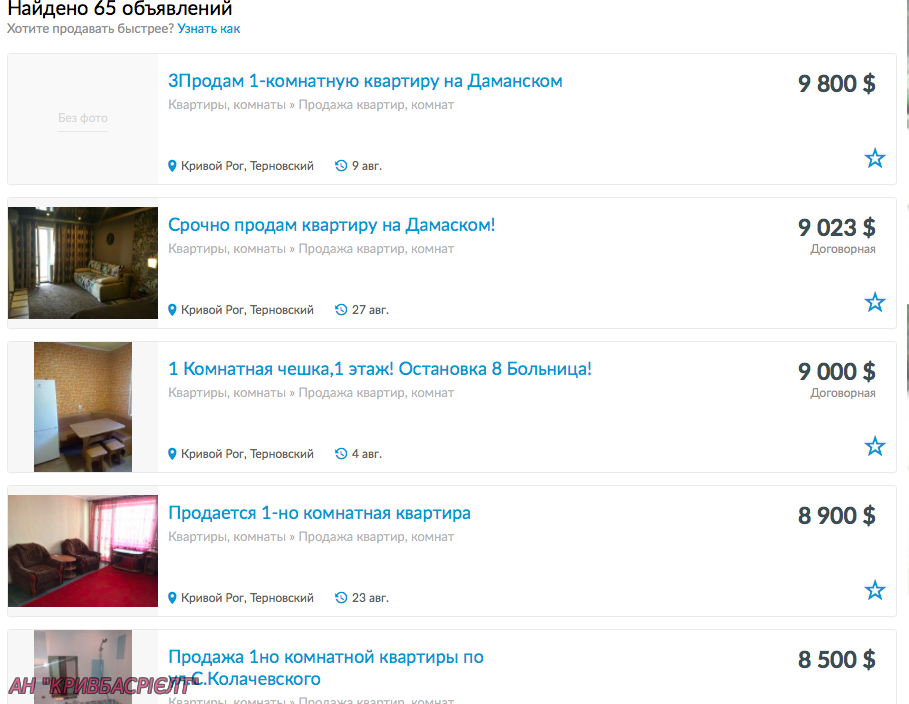
Task: Star the 9 023 $ Дамаском listing
Action: [x=874, y=302]
